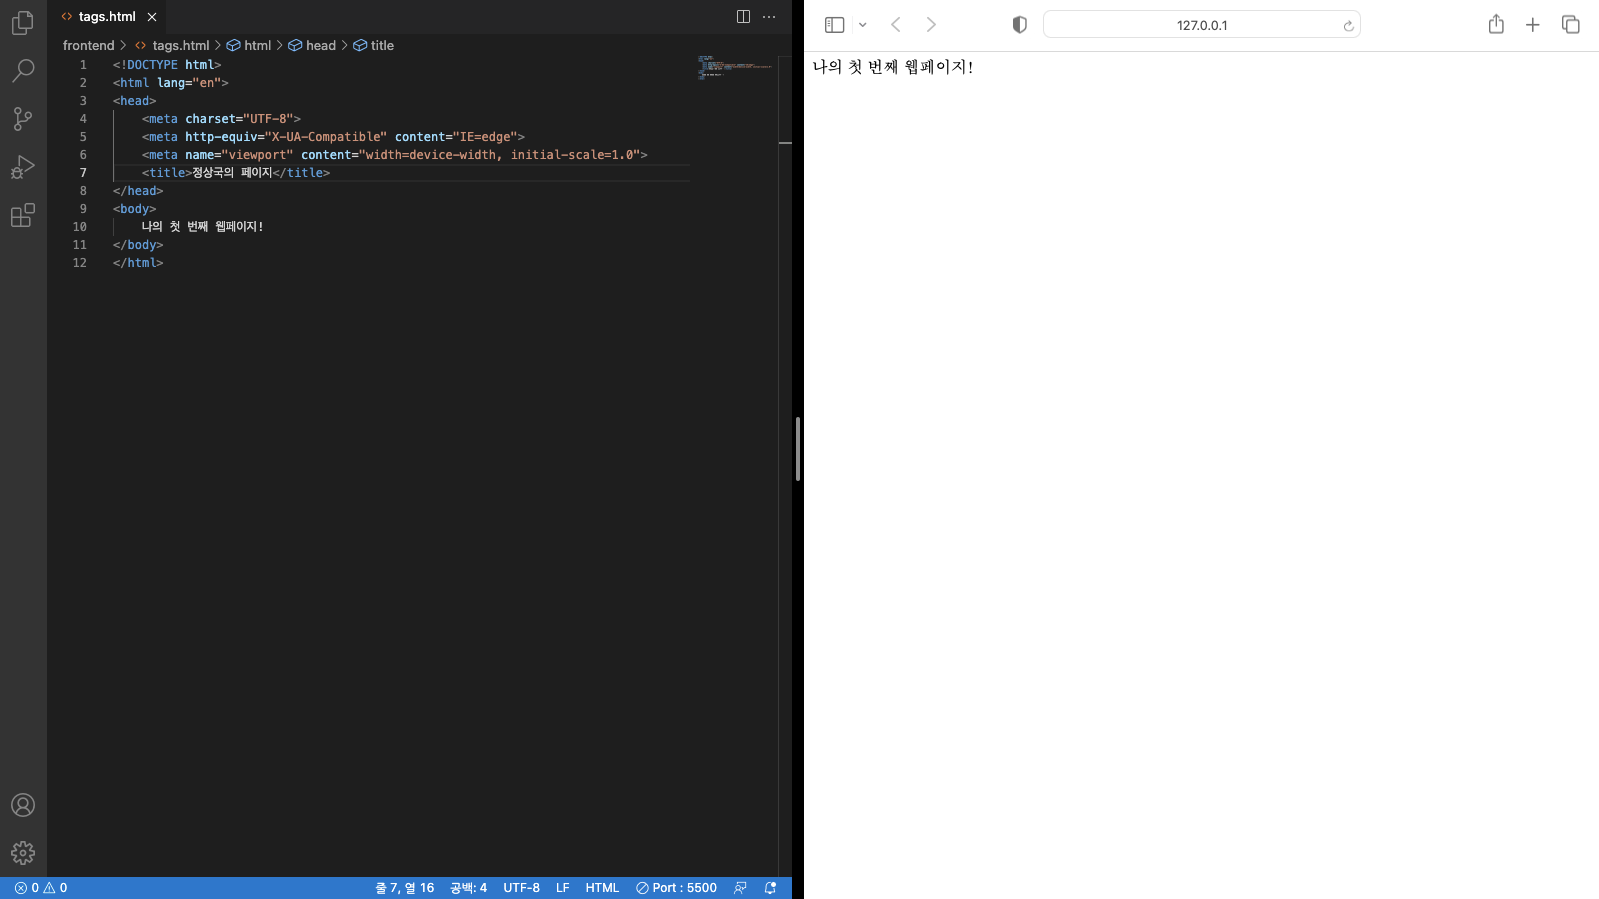Click frontend folder in breadcrumb
1599x899 pixels.
point(88,45)
